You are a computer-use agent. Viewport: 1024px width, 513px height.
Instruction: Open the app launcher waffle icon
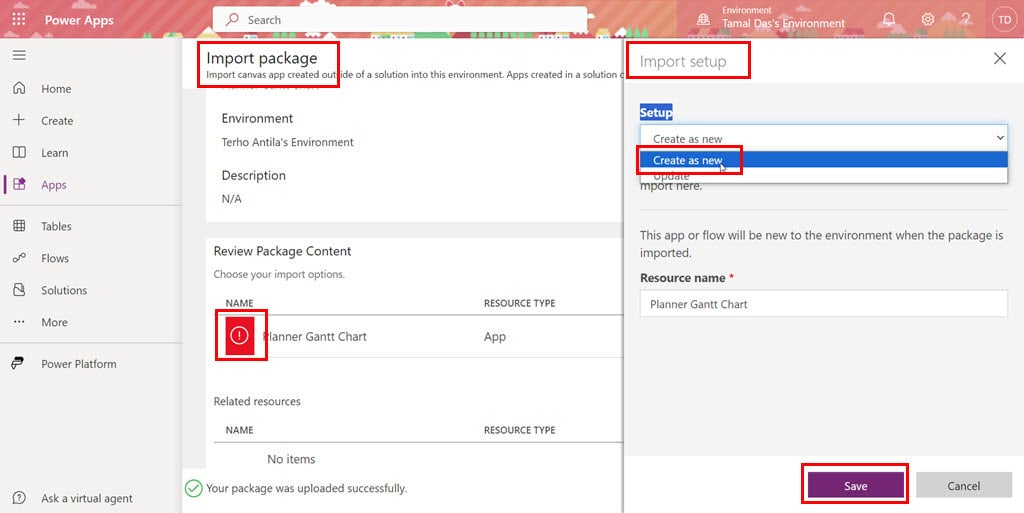click(x=19, y=20)
